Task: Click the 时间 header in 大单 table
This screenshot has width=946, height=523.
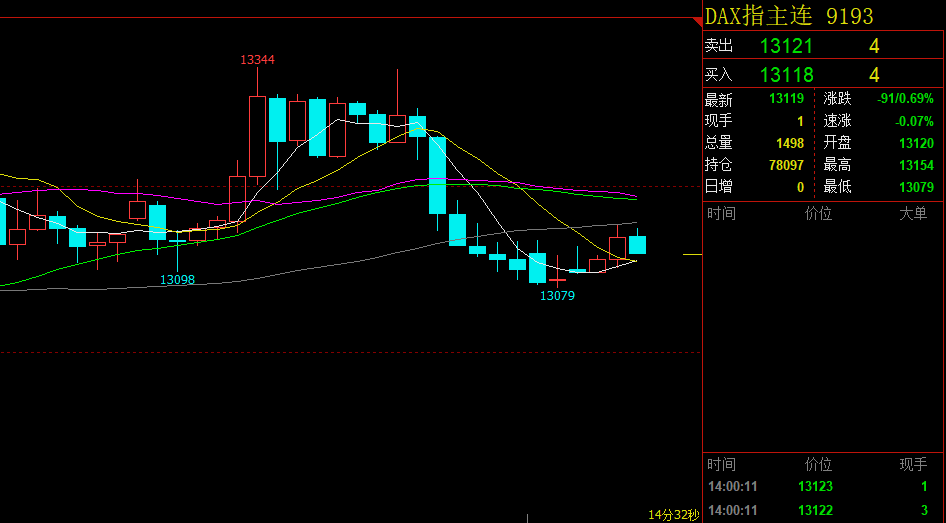Action: point(721,213)
